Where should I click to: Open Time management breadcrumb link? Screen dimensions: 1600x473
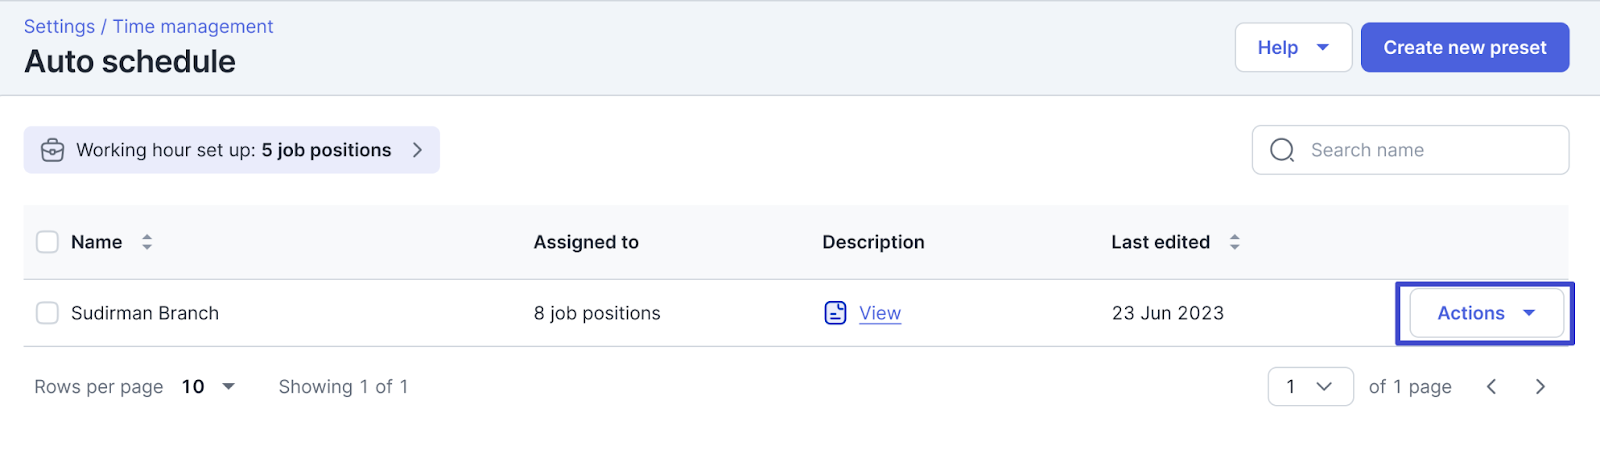(x=192, y=27)
